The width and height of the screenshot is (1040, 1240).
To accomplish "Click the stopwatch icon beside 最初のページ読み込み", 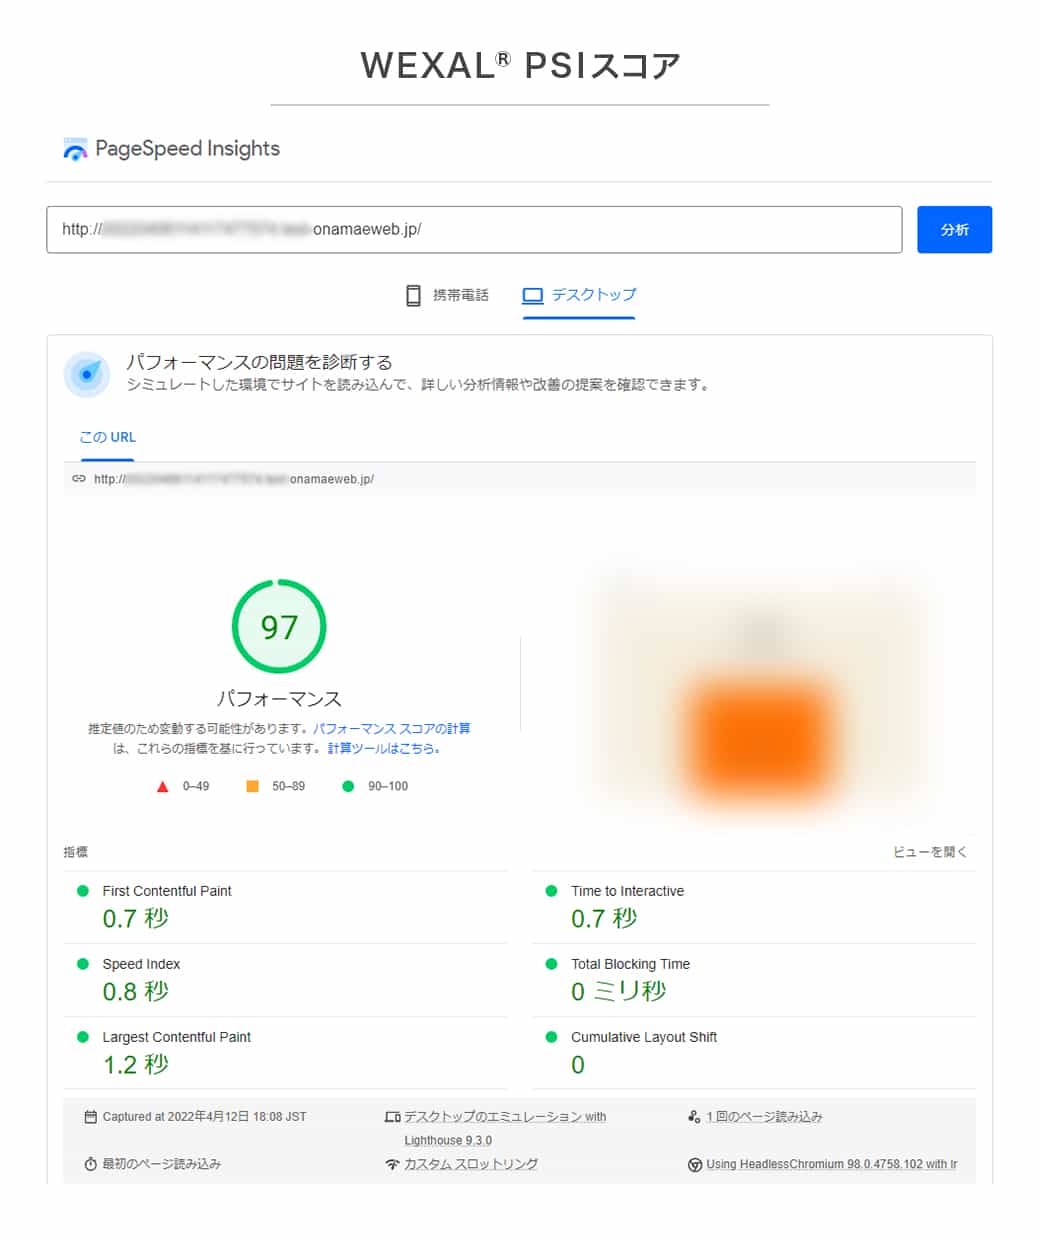I will pyautogui.click(x=91, y=1164).
